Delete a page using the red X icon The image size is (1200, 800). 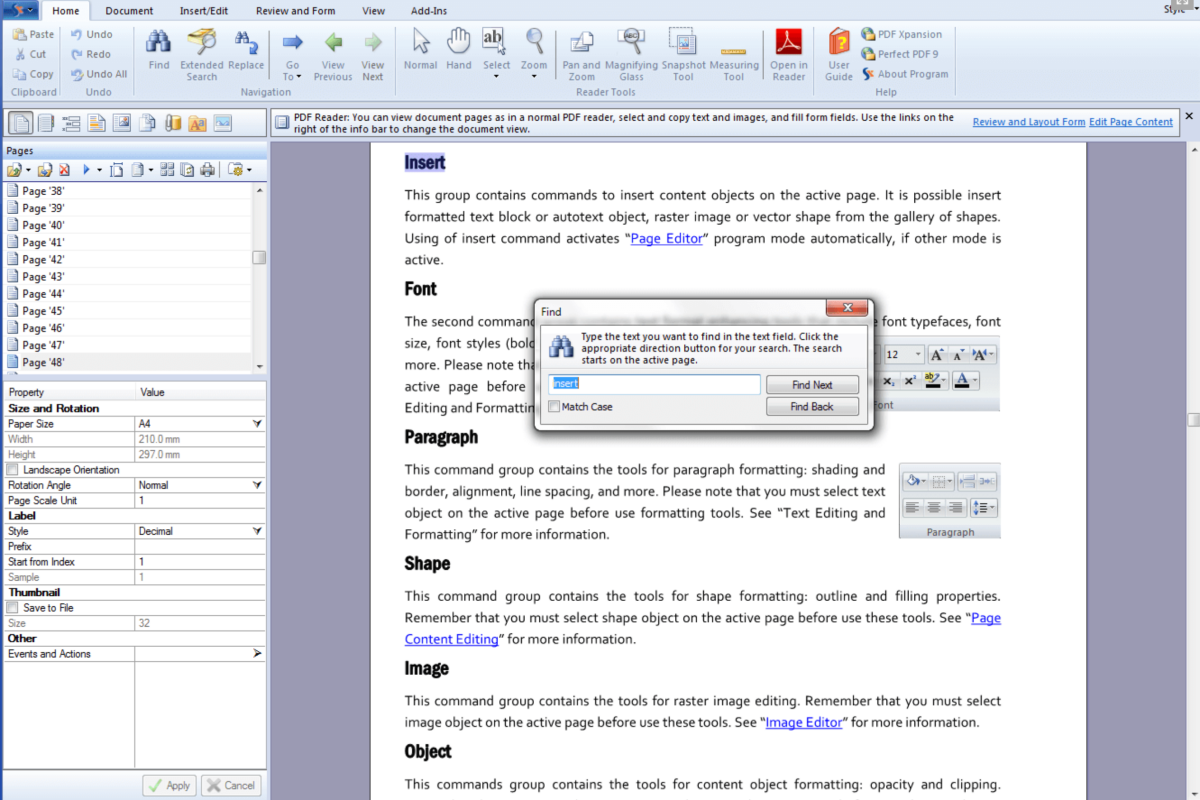tap(63, 170)
